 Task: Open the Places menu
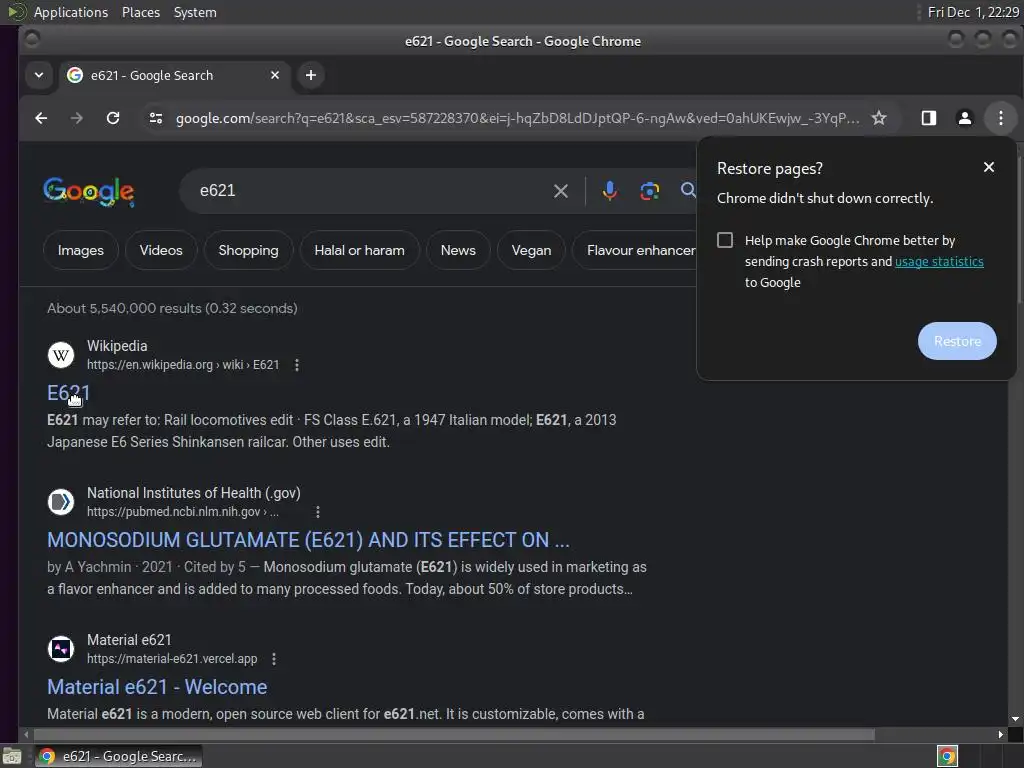coord(140,12)
